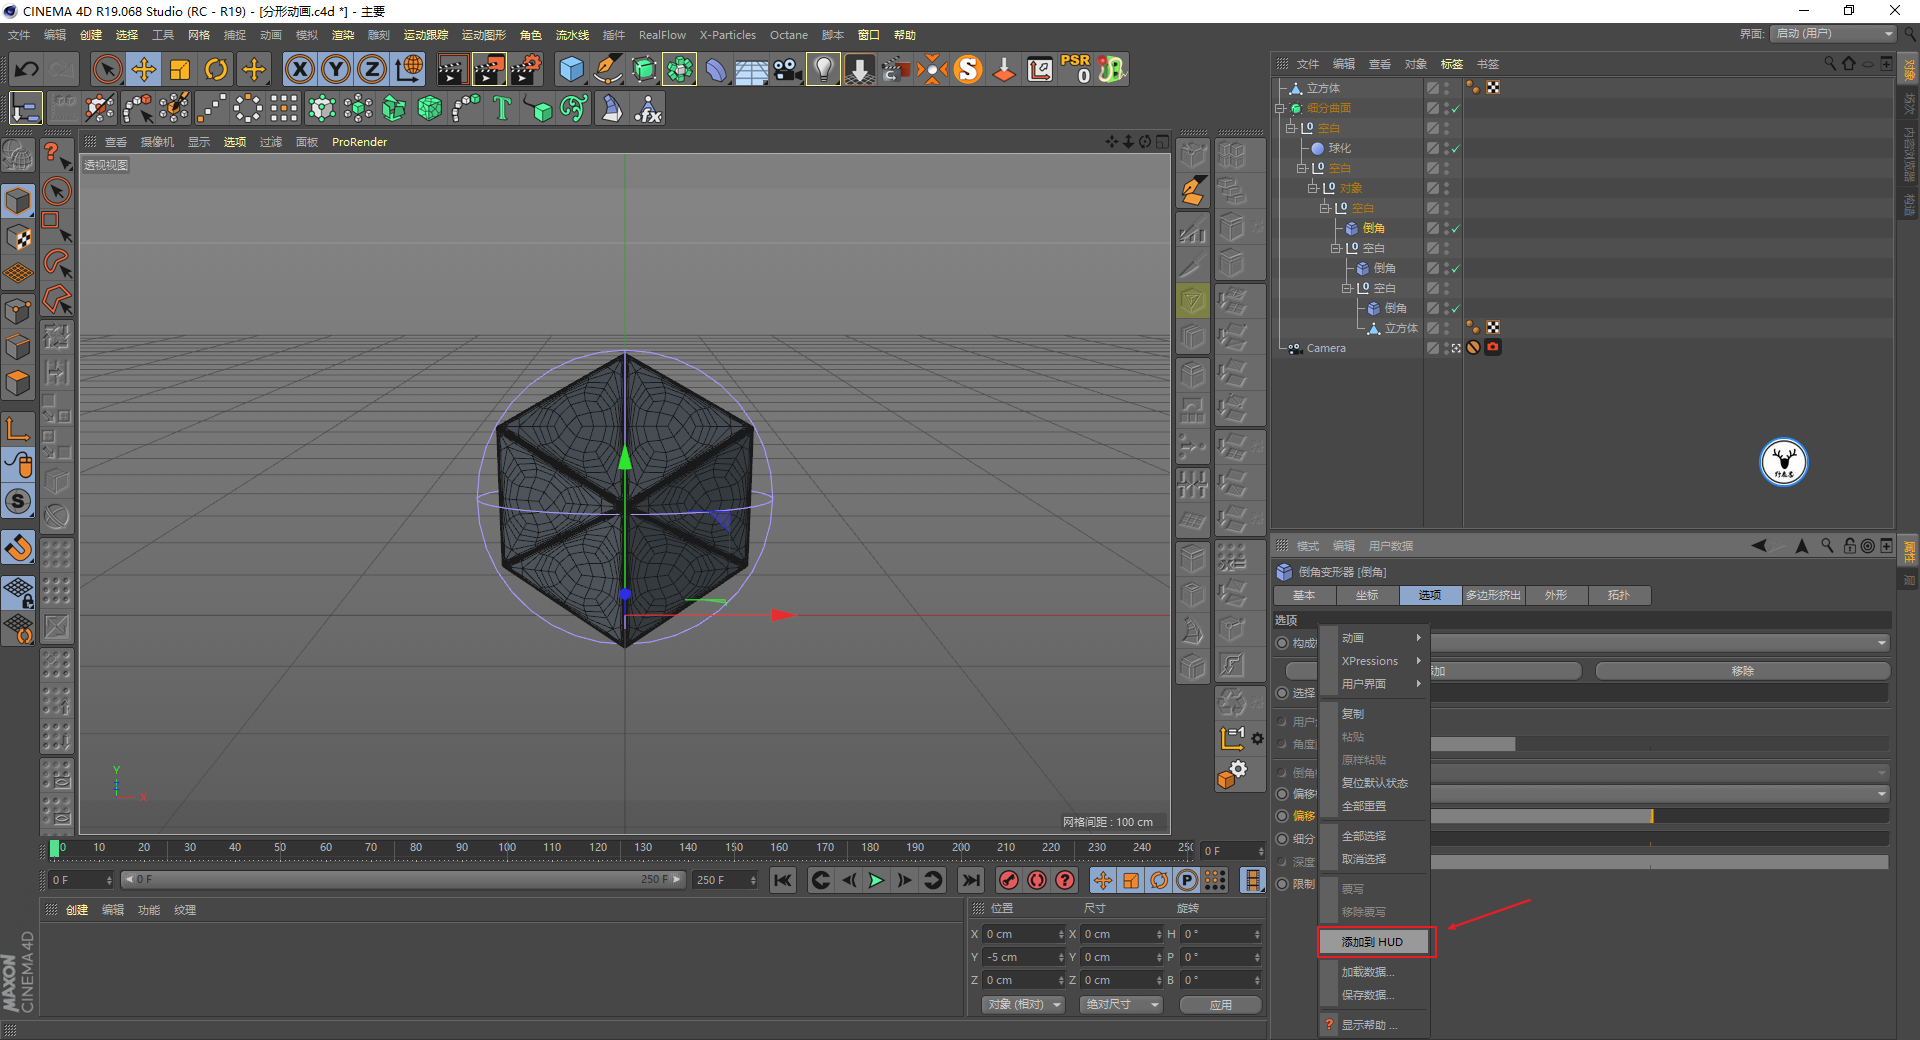
Task: Jump to the end of animation
Action: tap(970, 880)
